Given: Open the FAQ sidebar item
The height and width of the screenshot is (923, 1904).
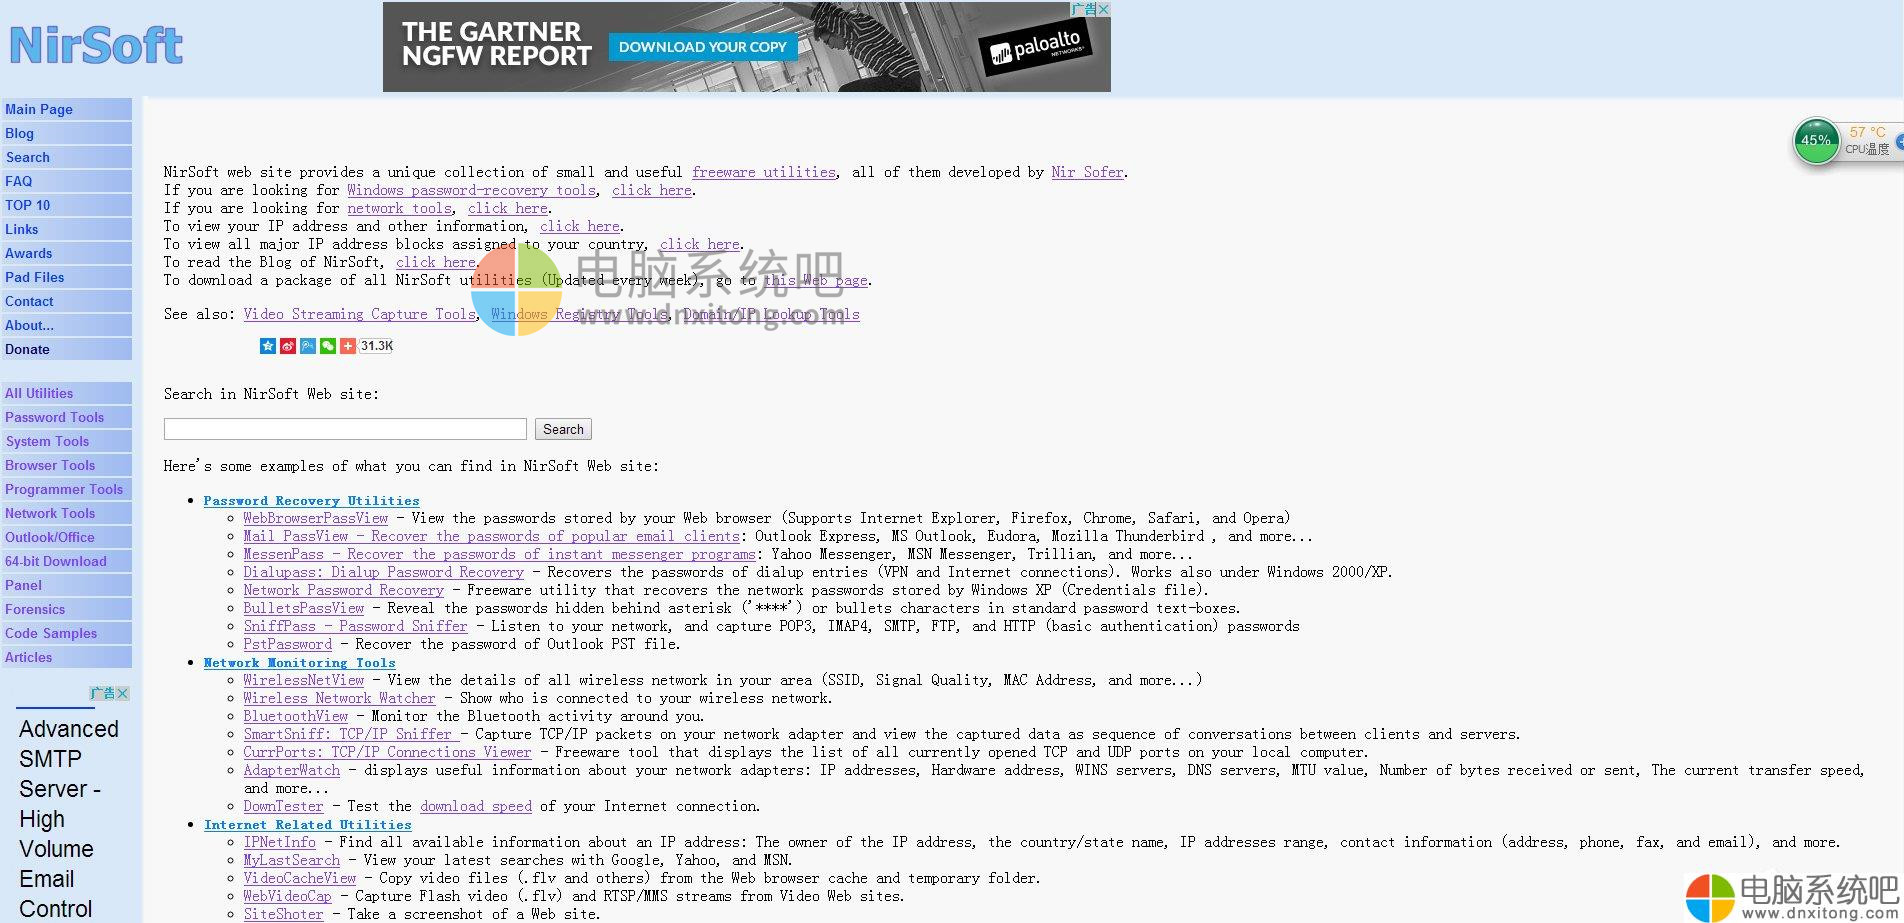Looking at the screenshot, I should 66,181.
